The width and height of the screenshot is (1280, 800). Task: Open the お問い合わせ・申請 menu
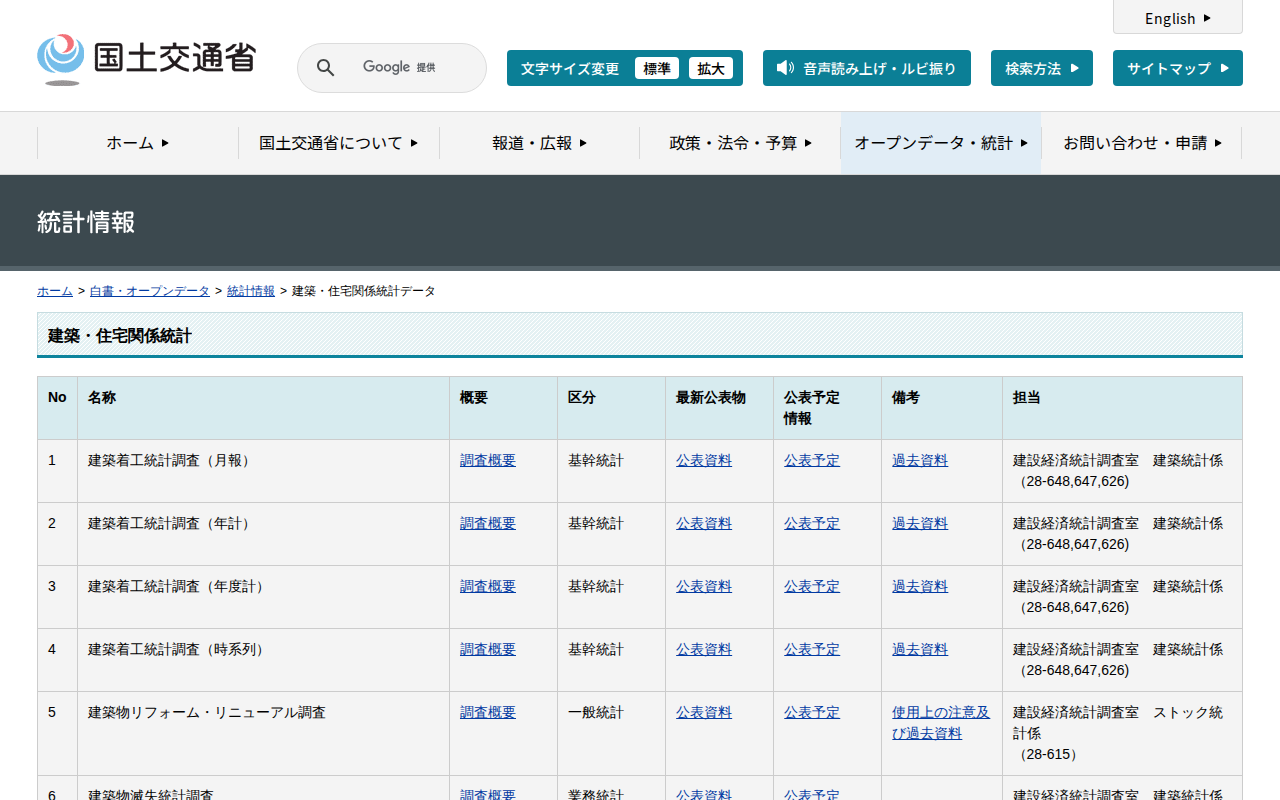[x=1141, y=143]
